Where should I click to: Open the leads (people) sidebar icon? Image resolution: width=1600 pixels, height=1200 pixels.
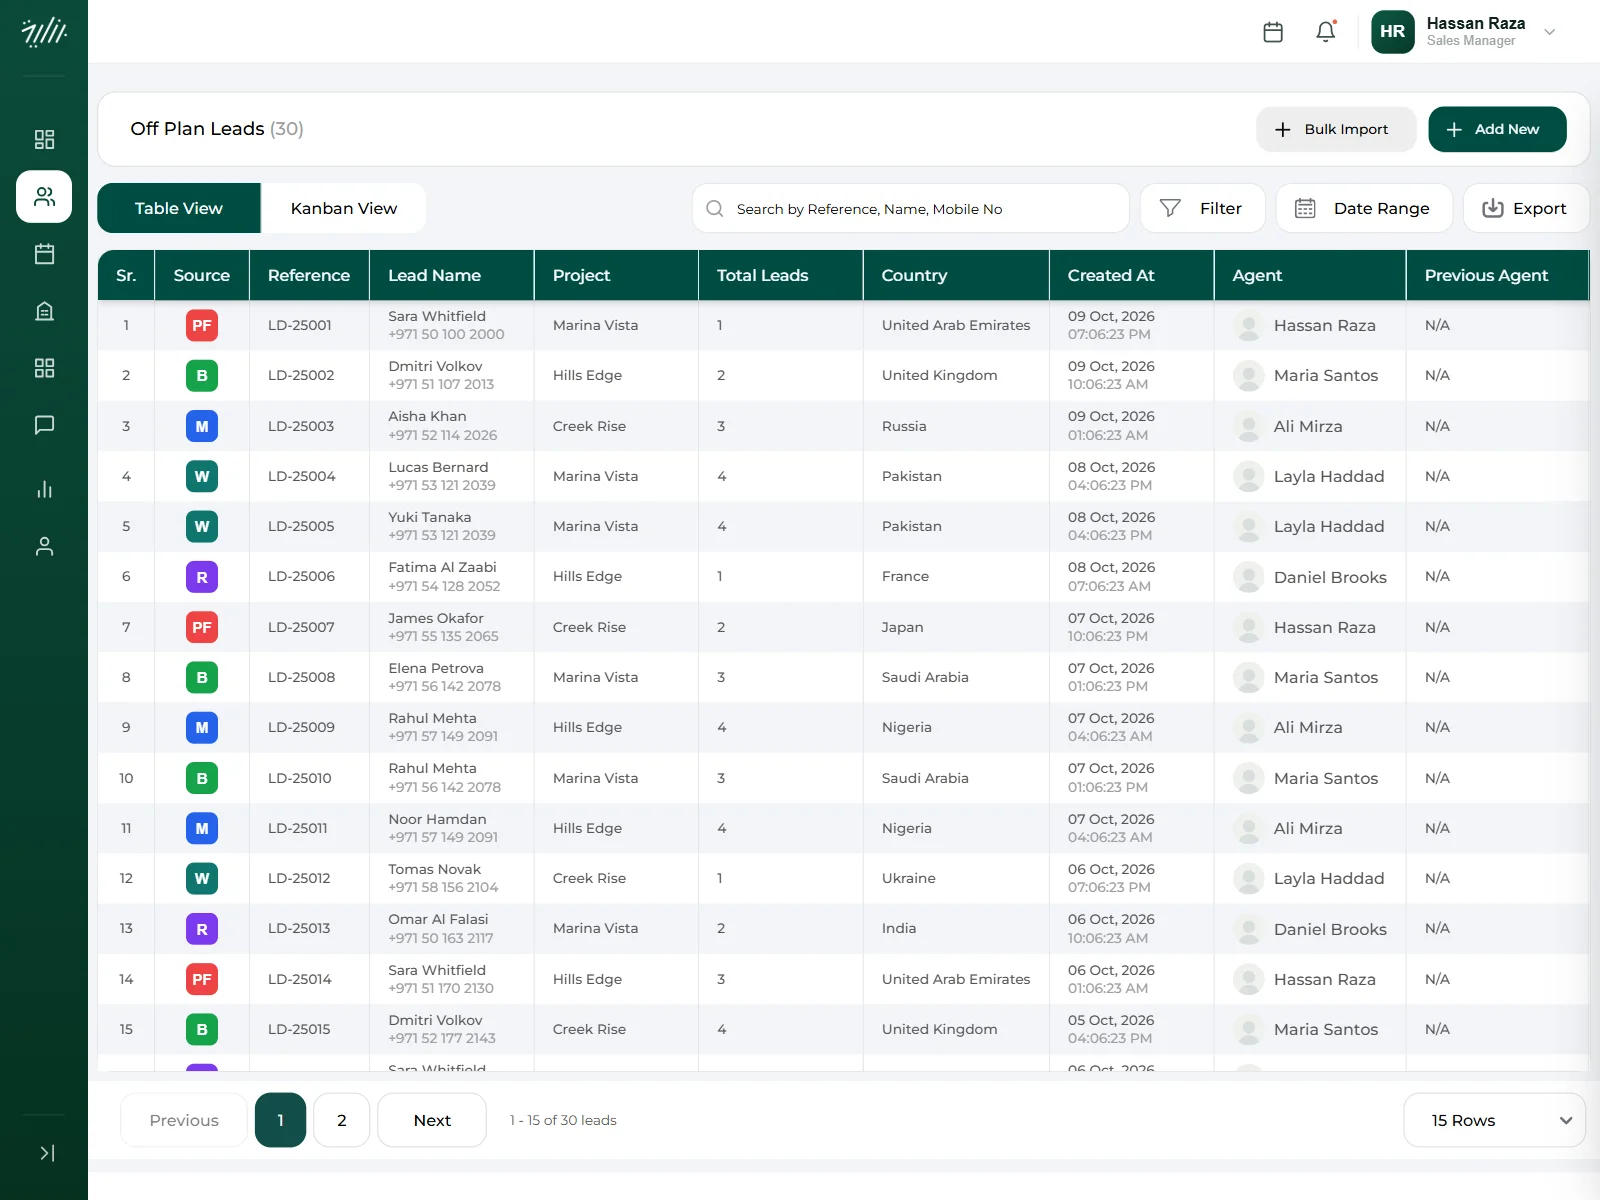tap(44, 196)
